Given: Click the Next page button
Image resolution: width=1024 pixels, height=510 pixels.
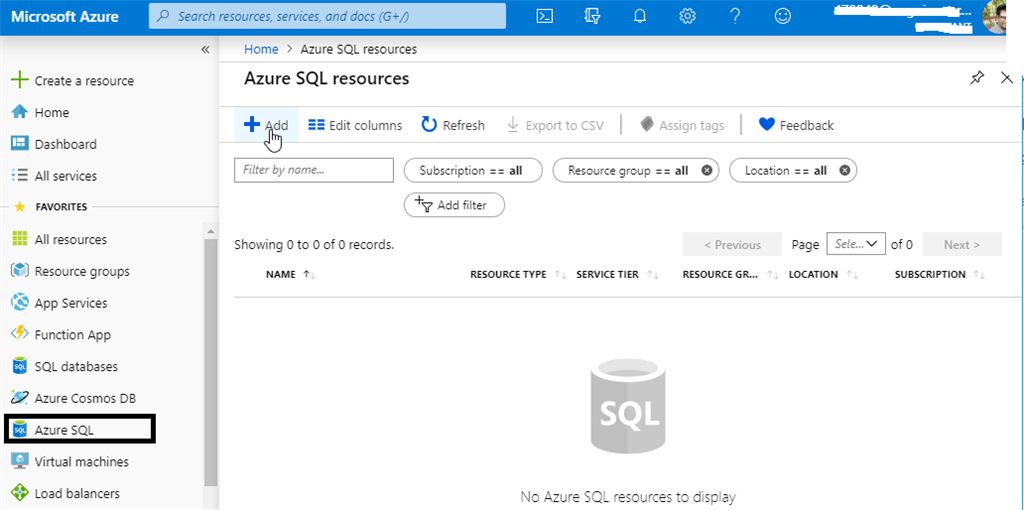Looking at the screenshot, I should [962, 245].
